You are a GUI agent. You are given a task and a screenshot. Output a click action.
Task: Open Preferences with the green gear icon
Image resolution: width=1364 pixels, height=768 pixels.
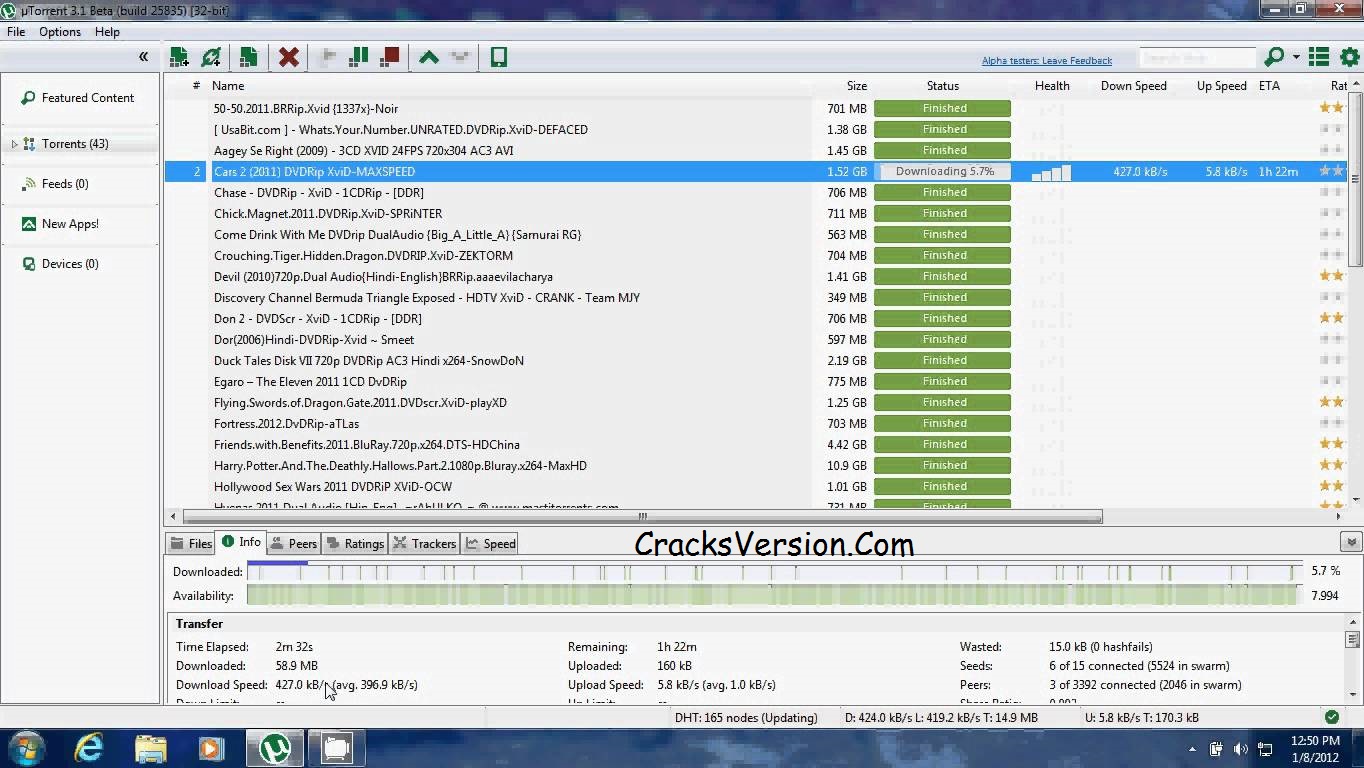(1350, 58)
